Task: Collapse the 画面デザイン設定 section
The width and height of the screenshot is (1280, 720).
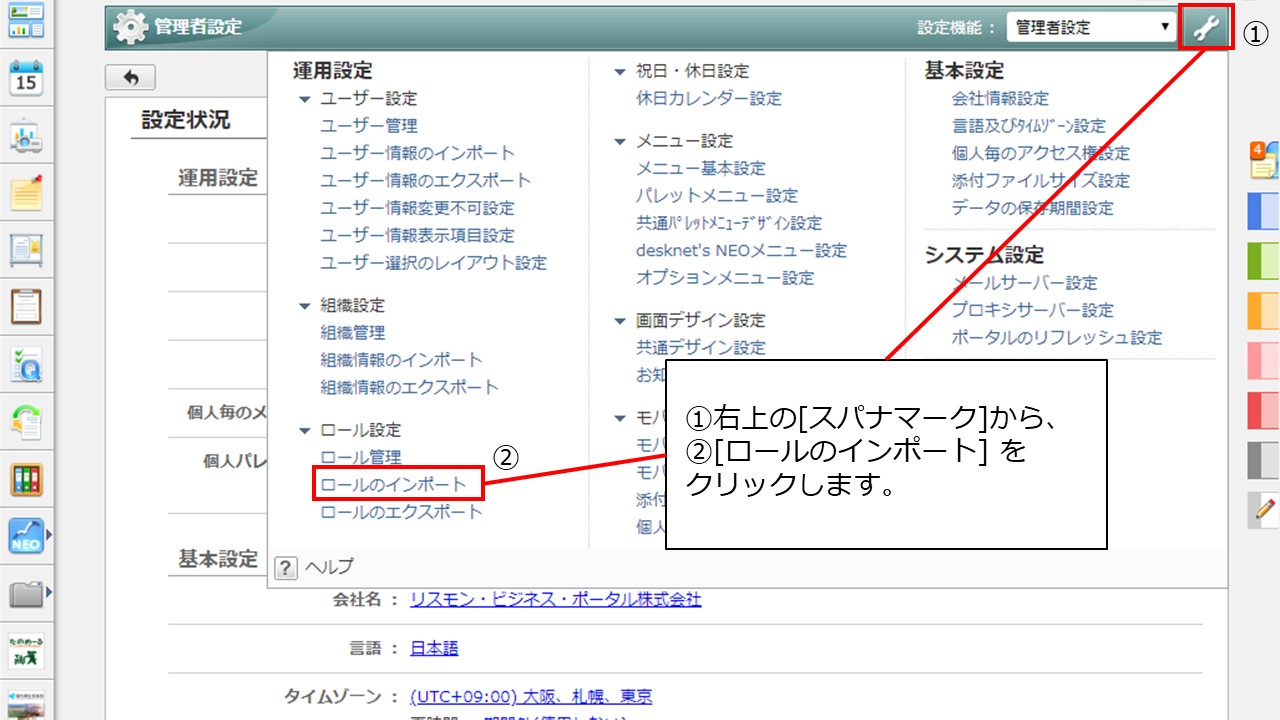Action: [x=621, y=321]
